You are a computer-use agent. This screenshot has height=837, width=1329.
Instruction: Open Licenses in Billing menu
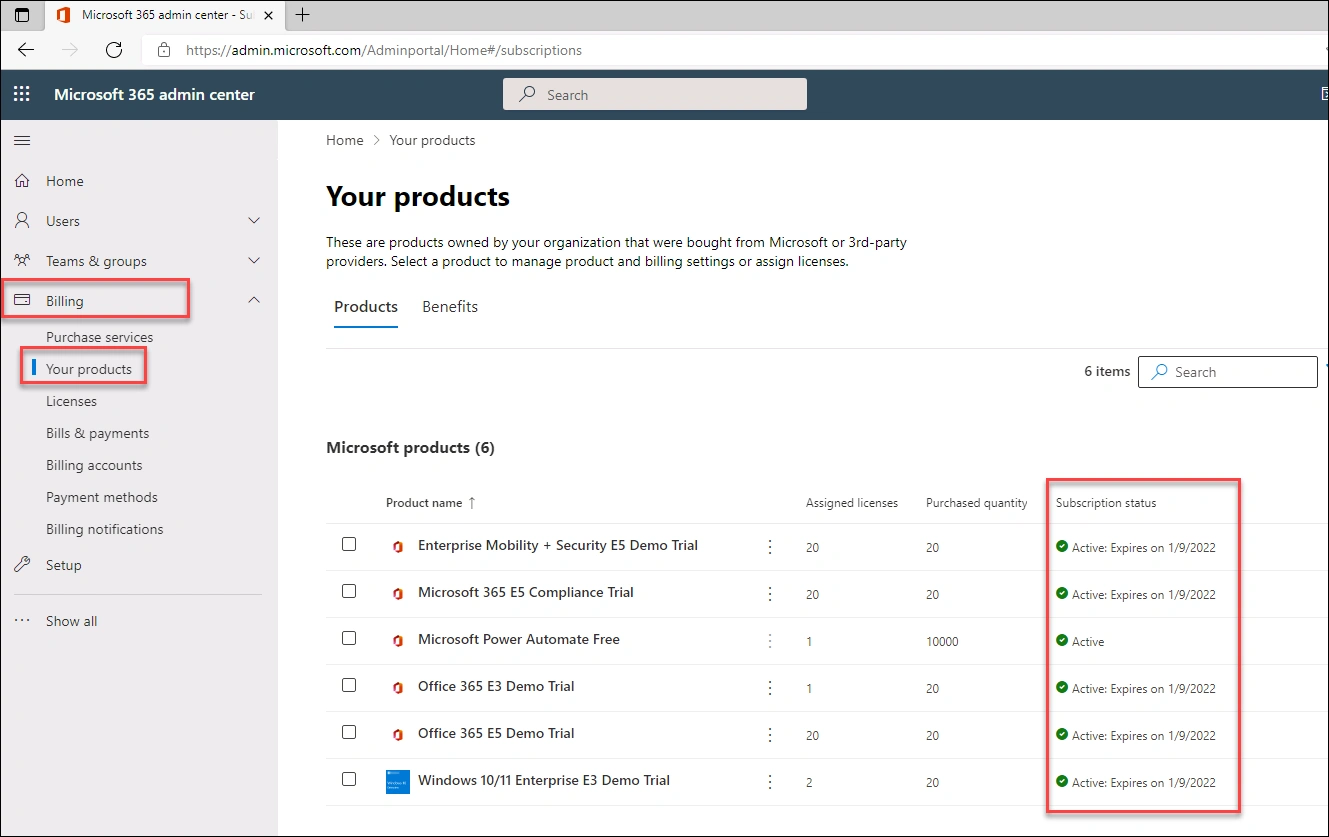coord(71,401)
